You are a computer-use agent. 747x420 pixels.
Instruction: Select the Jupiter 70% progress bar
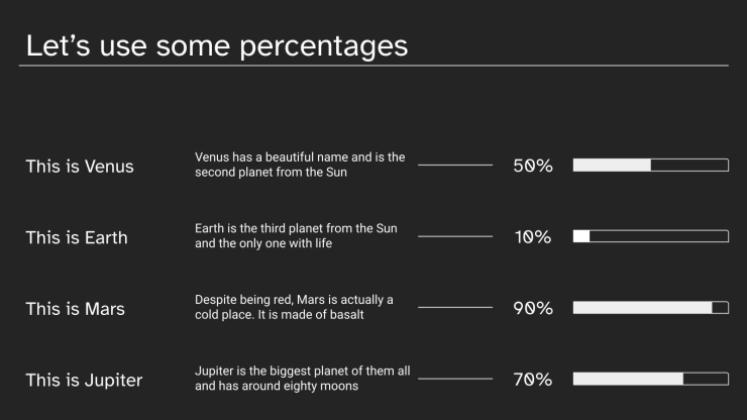pyautogui.click(x=650, y=379)
